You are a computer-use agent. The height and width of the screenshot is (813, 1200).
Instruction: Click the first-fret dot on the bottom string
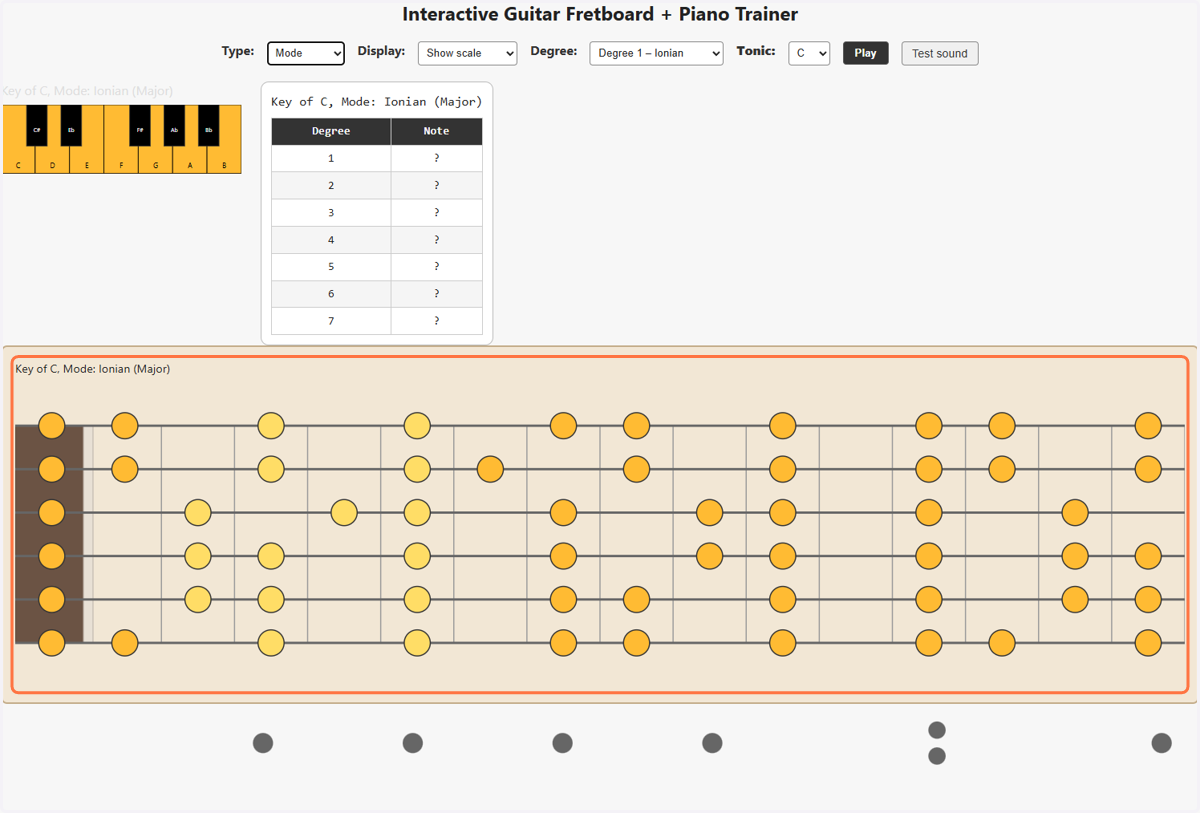(124, 642)
